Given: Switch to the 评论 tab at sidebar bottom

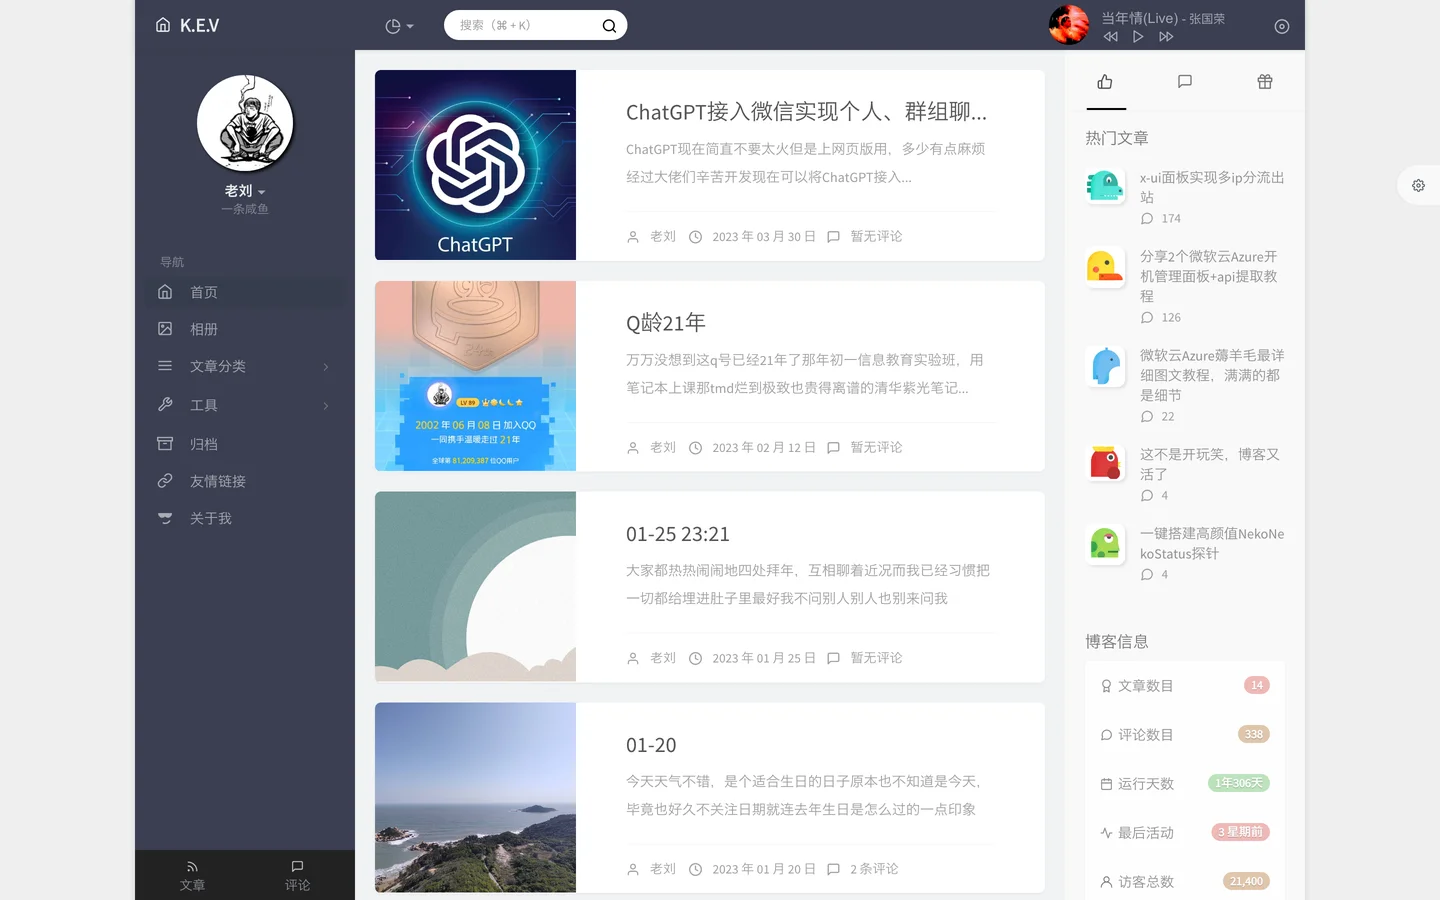Looking at the screenshot, I should click(x=297, y=875).
